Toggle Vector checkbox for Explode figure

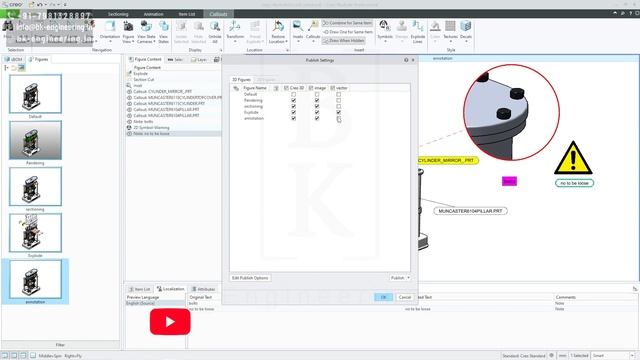[x=338, y=112]
